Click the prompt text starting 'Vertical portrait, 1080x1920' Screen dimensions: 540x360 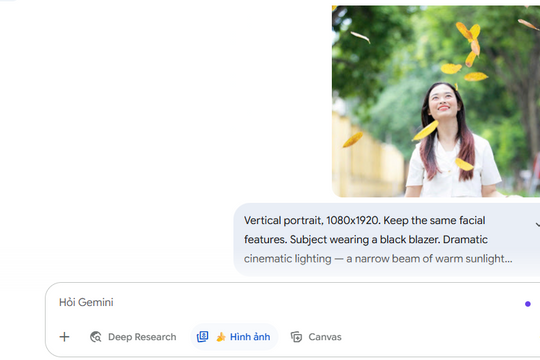(x=378, y=239)
